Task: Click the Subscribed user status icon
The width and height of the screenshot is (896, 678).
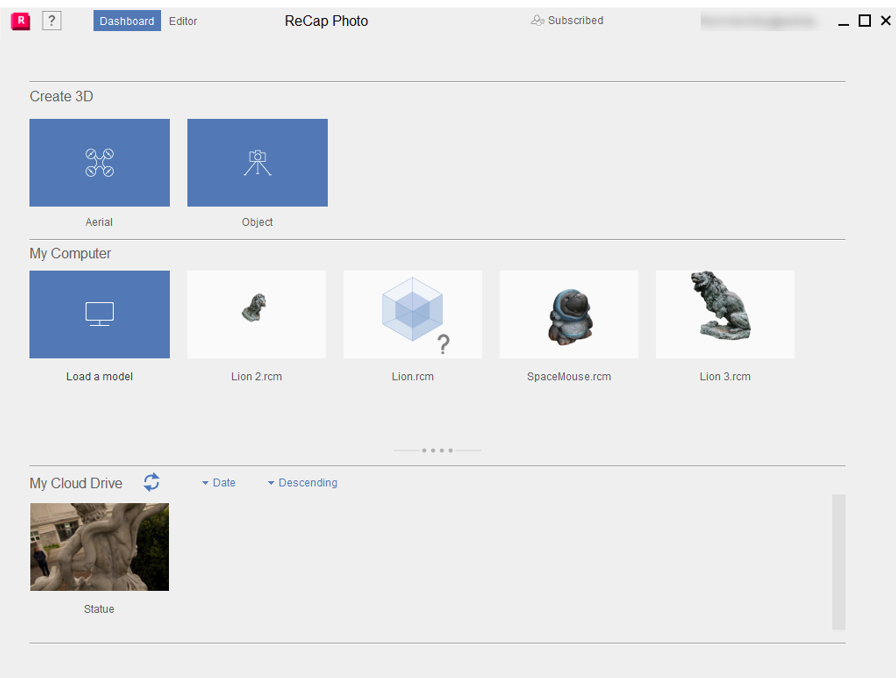Action: click(x=537, y=21)
